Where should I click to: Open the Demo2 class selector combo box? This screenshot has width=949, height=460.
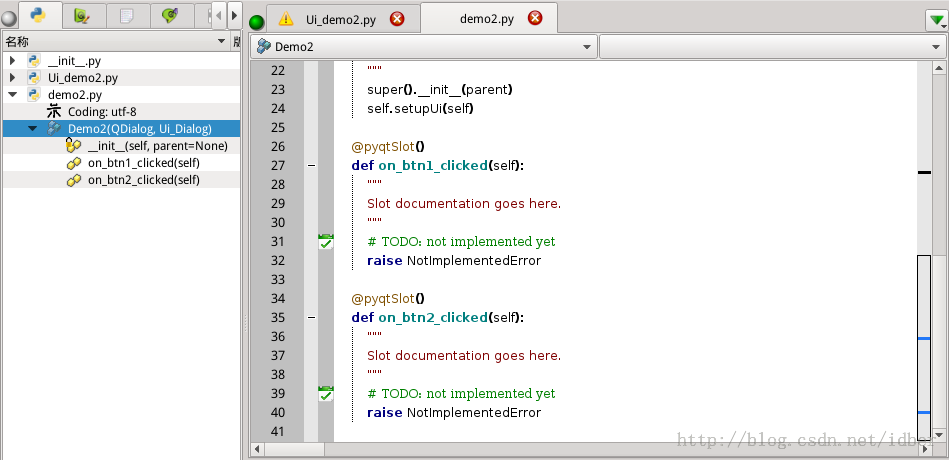pyautogui.click(x=424, y=47)
